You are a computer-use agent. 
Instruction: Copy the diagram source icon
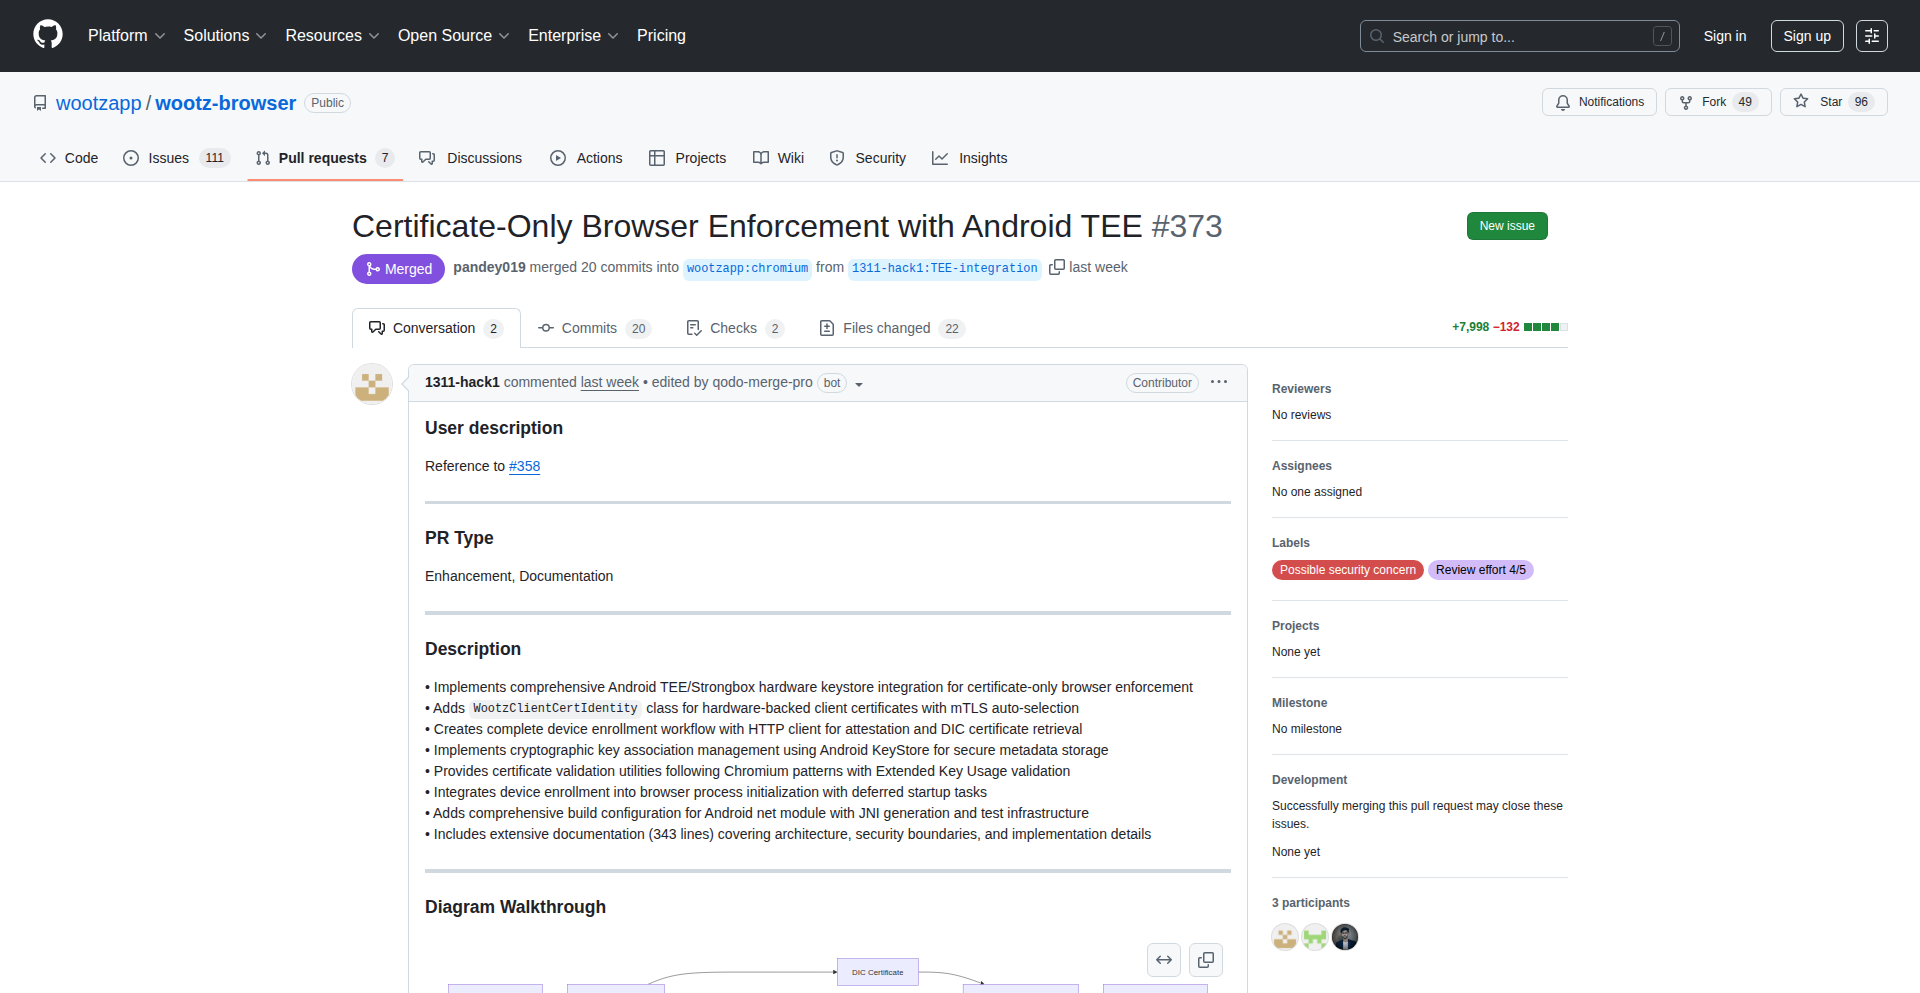[x=1206, y=960]
